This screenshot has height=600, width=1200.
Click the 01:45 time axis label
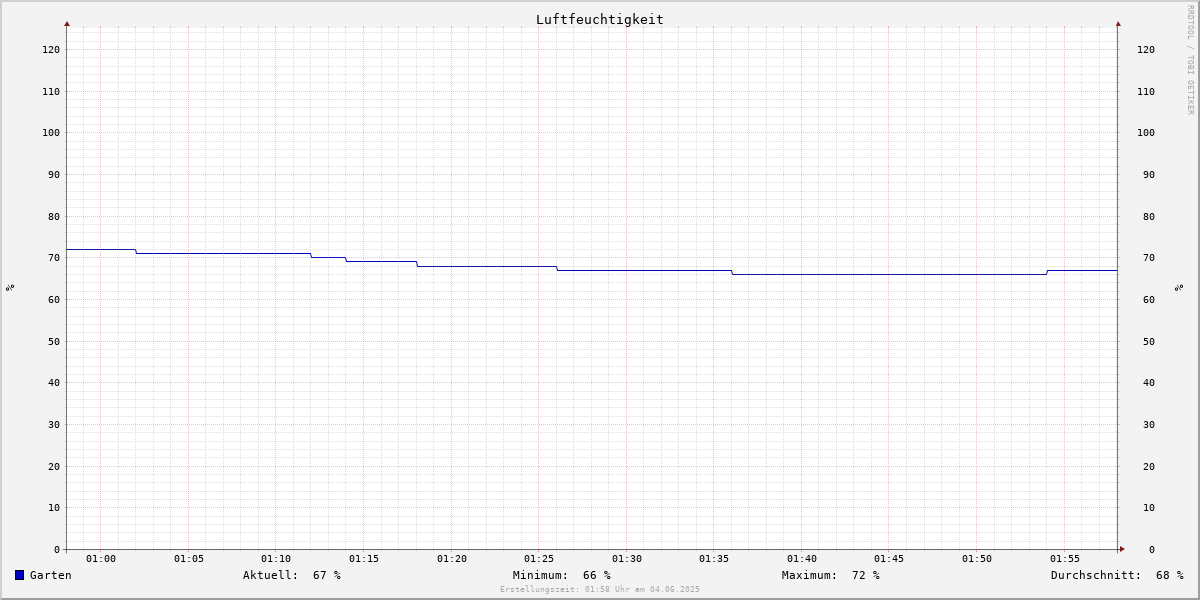pos(890,559)
